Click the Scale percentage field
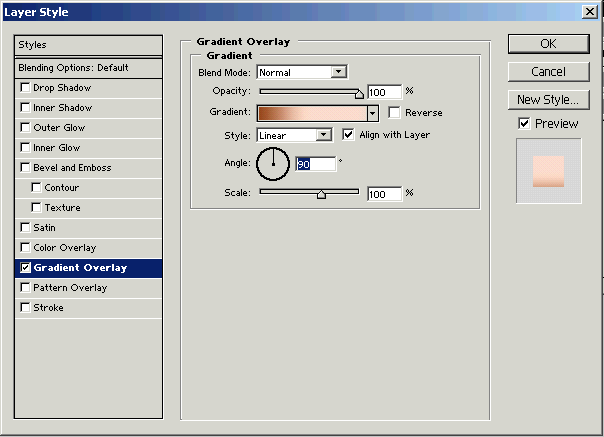 coord(384,194)
